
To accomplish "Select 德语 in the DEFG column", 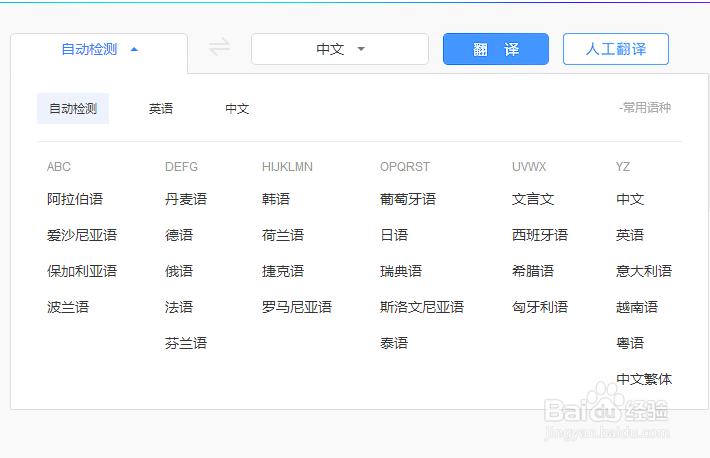I will [179, 235].
